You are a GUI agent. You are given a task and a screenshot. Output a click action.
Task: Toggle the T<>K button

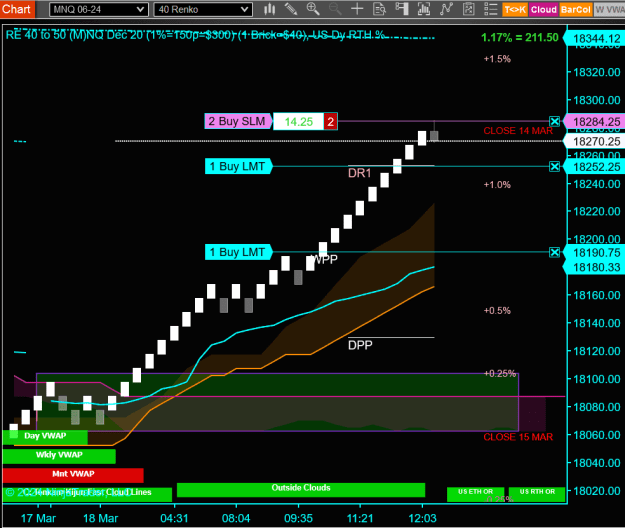515,10
